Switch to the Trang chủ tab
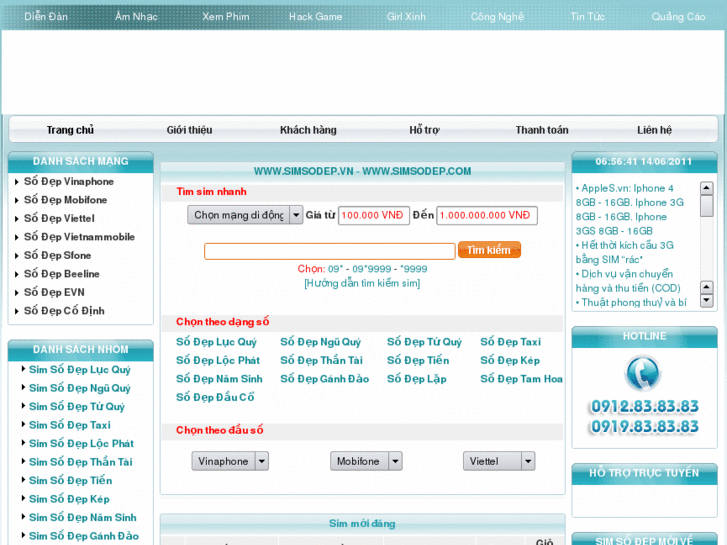This screenshot has width=727, height=545. click(x=70, y=130)
